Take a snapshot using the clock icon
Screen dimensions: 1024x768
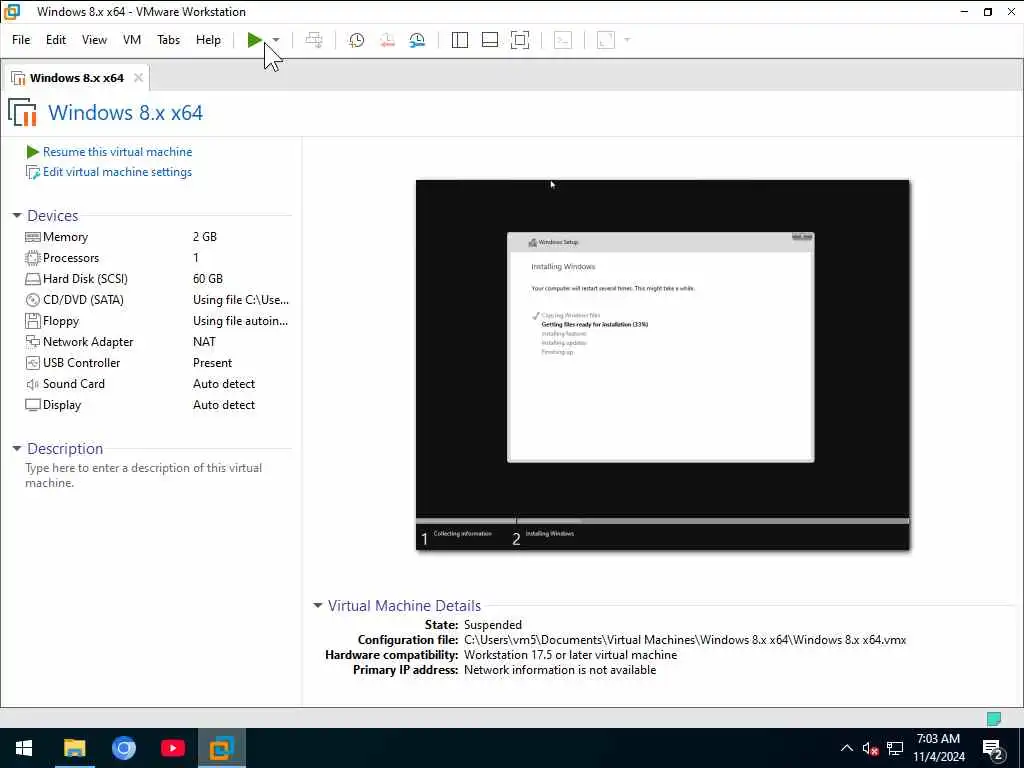point(356,40)
